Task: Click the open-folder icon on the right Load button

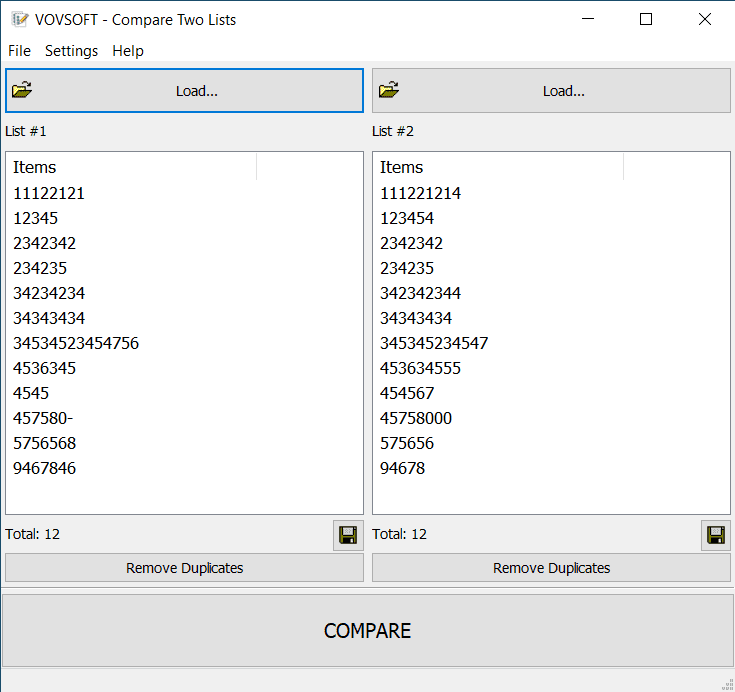Action: click(x=389, y=90)
